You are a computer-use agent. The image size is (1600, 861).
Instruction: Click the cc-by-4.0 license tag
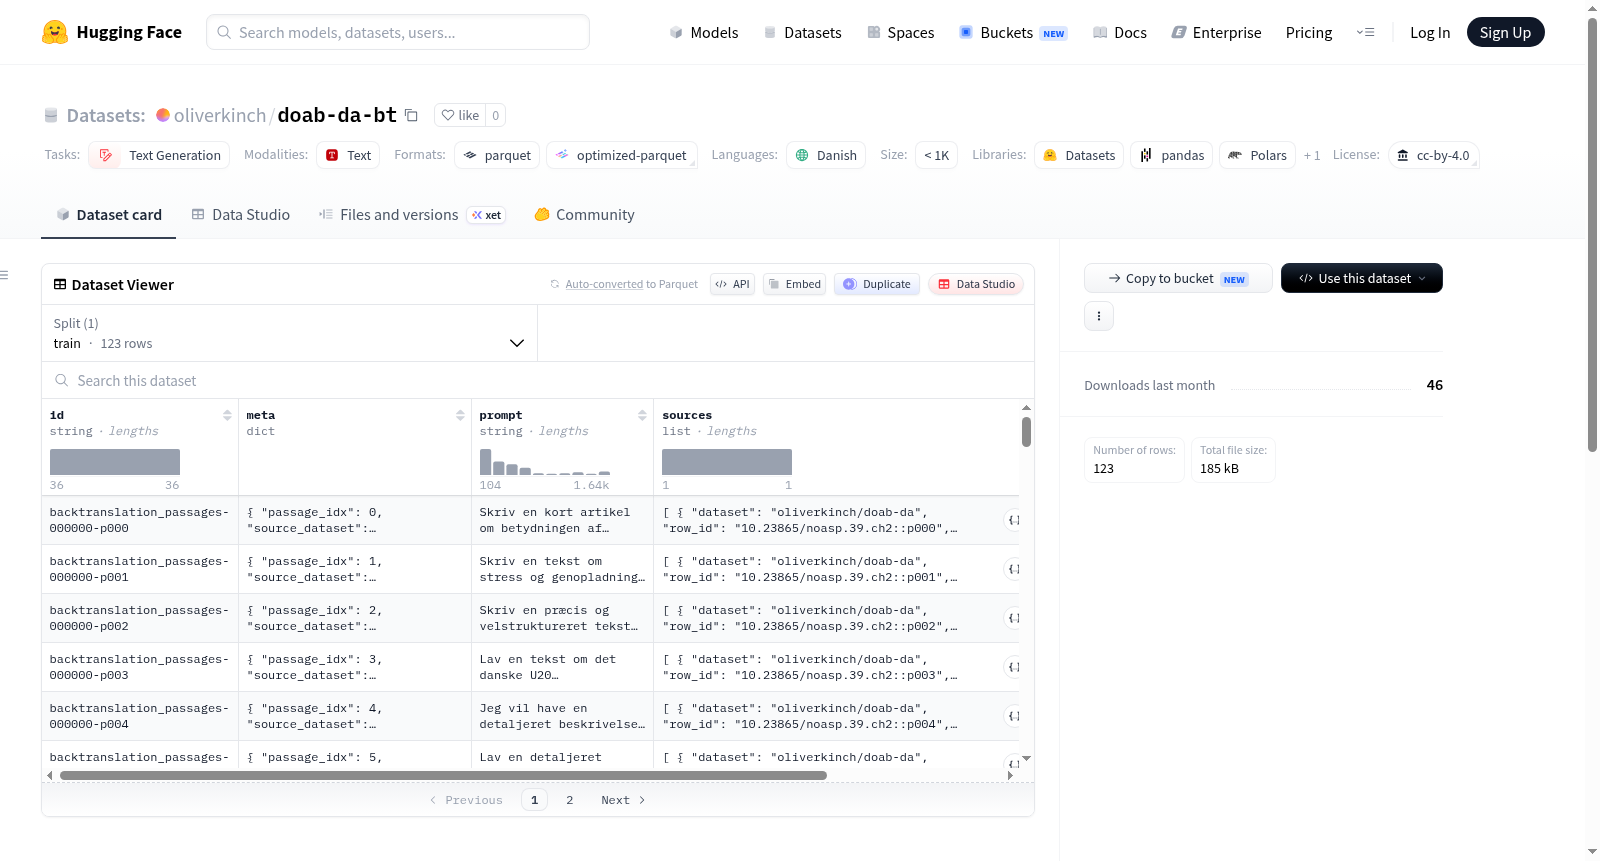tap(1433, 155)
